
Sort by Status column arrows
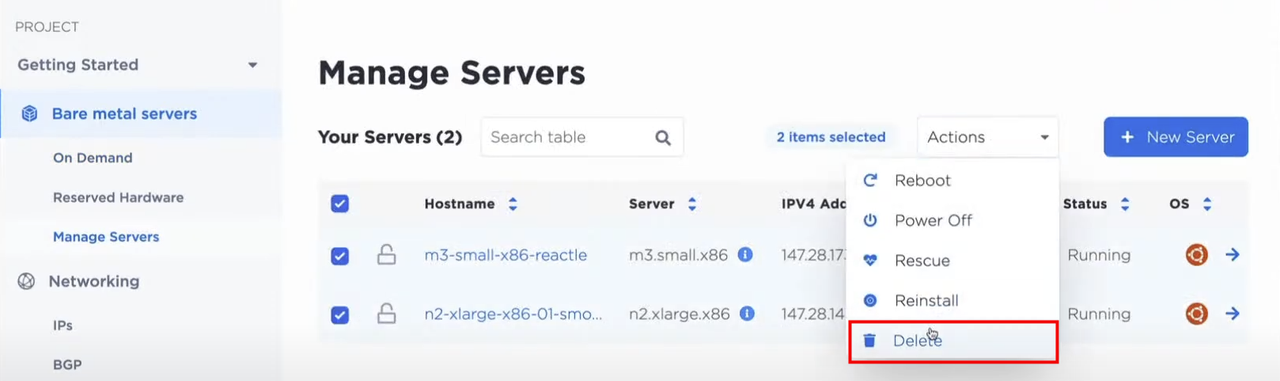point(1125,204)
